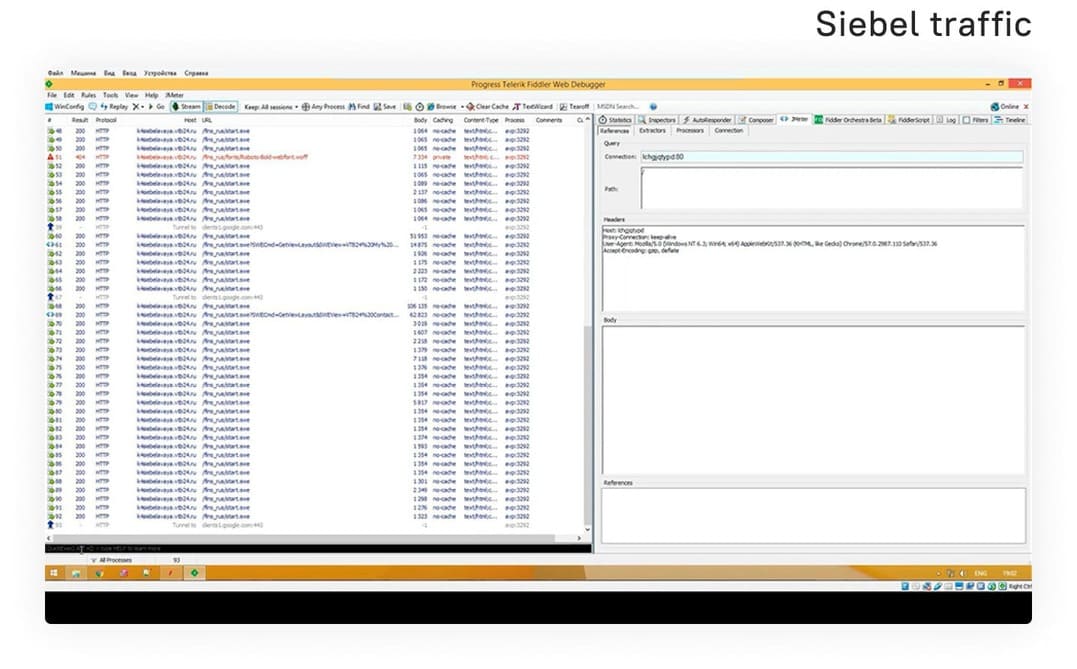The width and height of the screenshot is (1077, 669).
Task: Open the Windows Start button
Action: coord(54,573)
